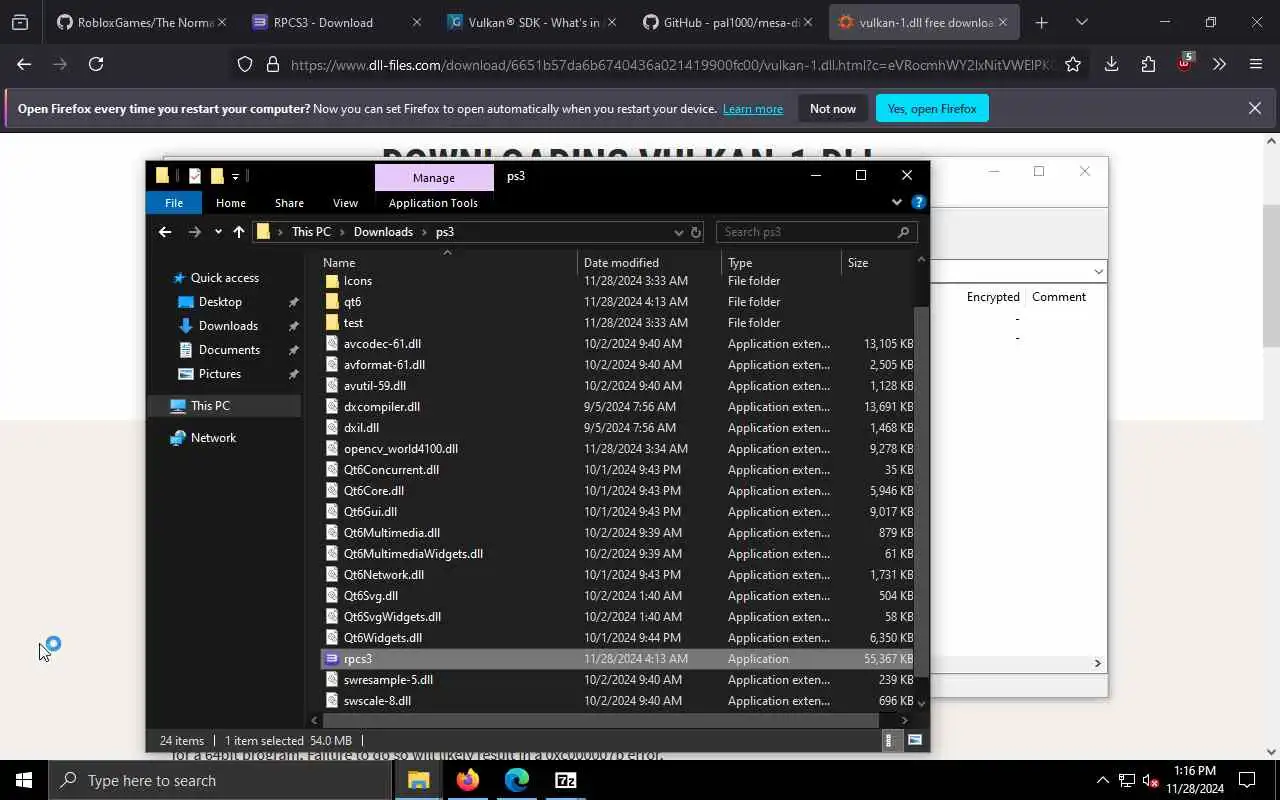This screenshot has height=800, width=1280.
Task: Click Yes, open Firefox button
Action: click(x=932, y=108)
